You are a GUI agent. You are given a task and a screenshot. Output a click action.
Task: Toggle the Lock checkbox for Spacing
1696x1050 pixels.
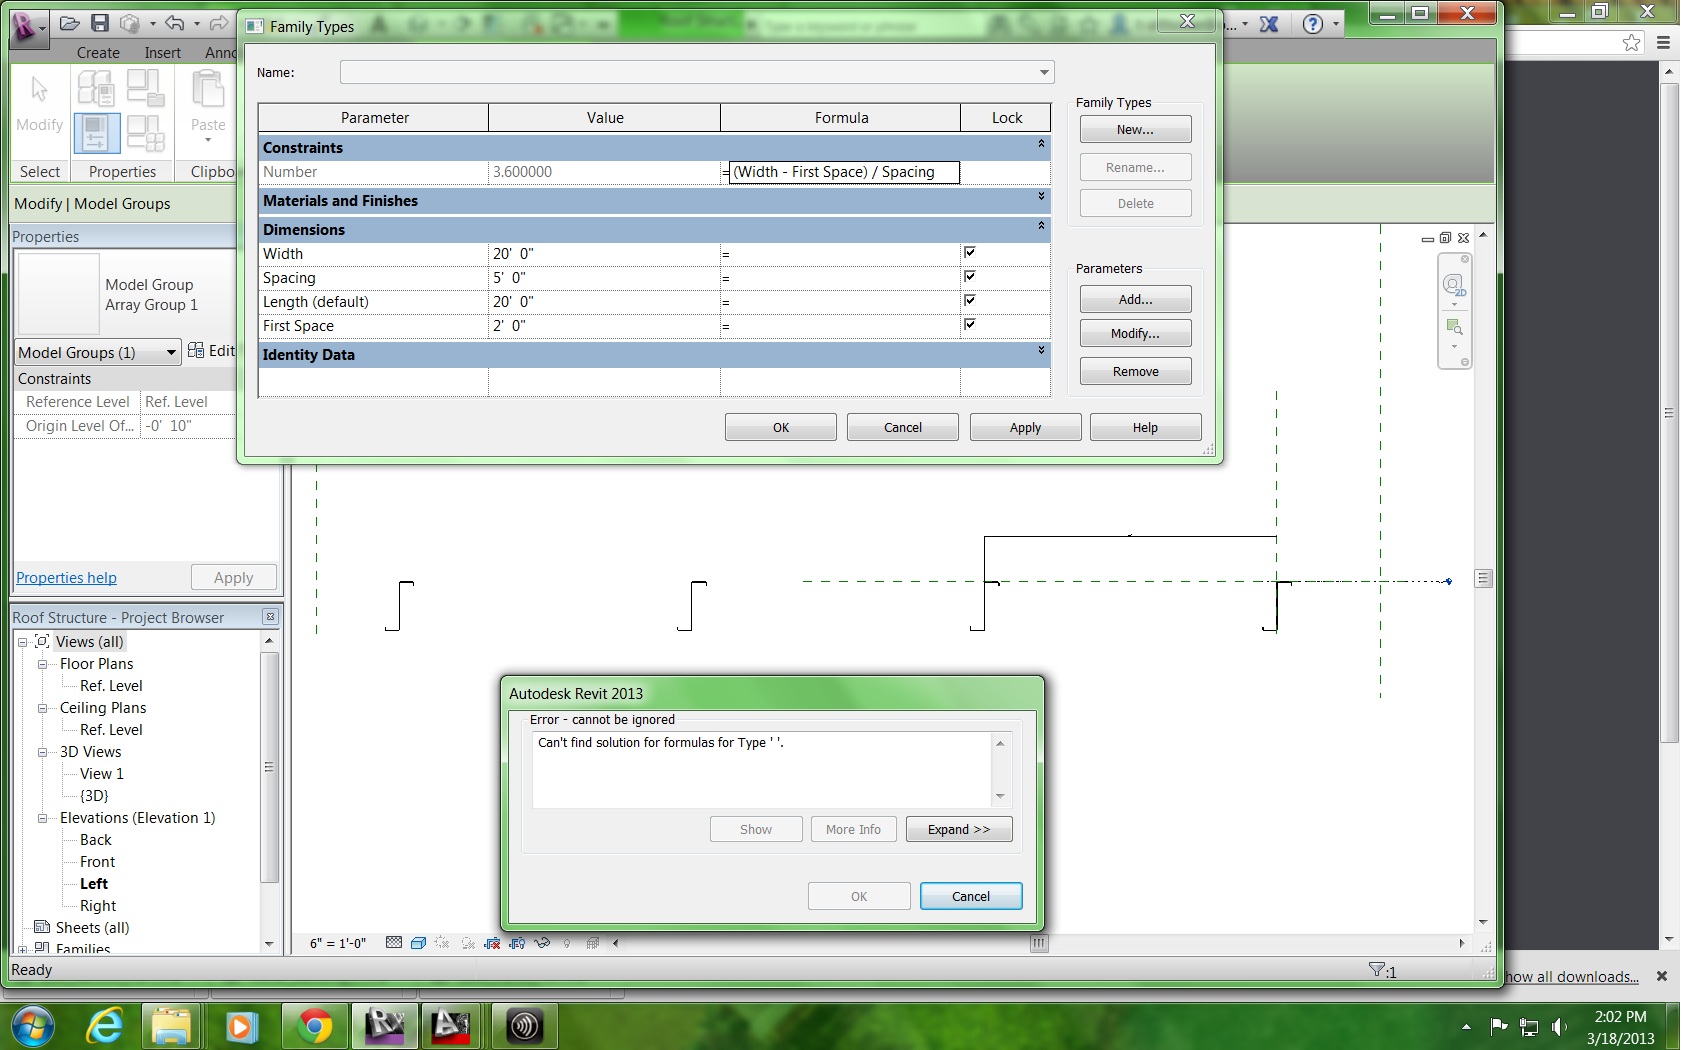click(x=969, y=276)
